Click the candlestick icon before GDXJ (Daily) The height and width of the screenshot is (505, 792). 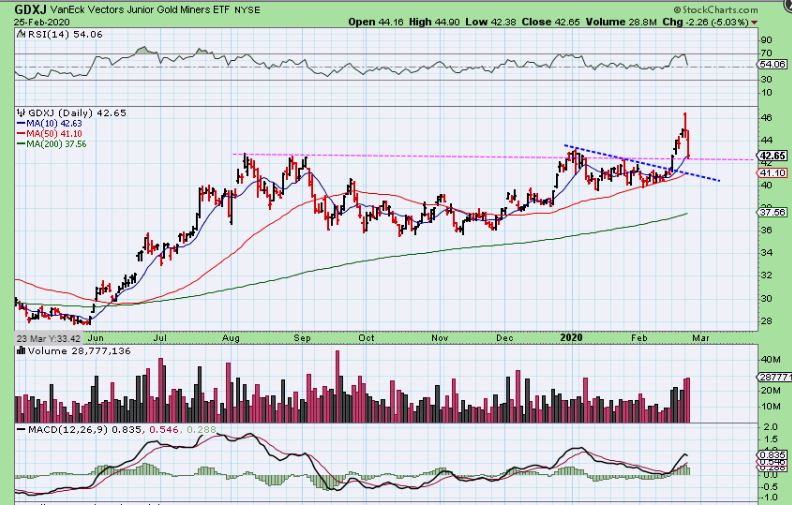point(21,113)
